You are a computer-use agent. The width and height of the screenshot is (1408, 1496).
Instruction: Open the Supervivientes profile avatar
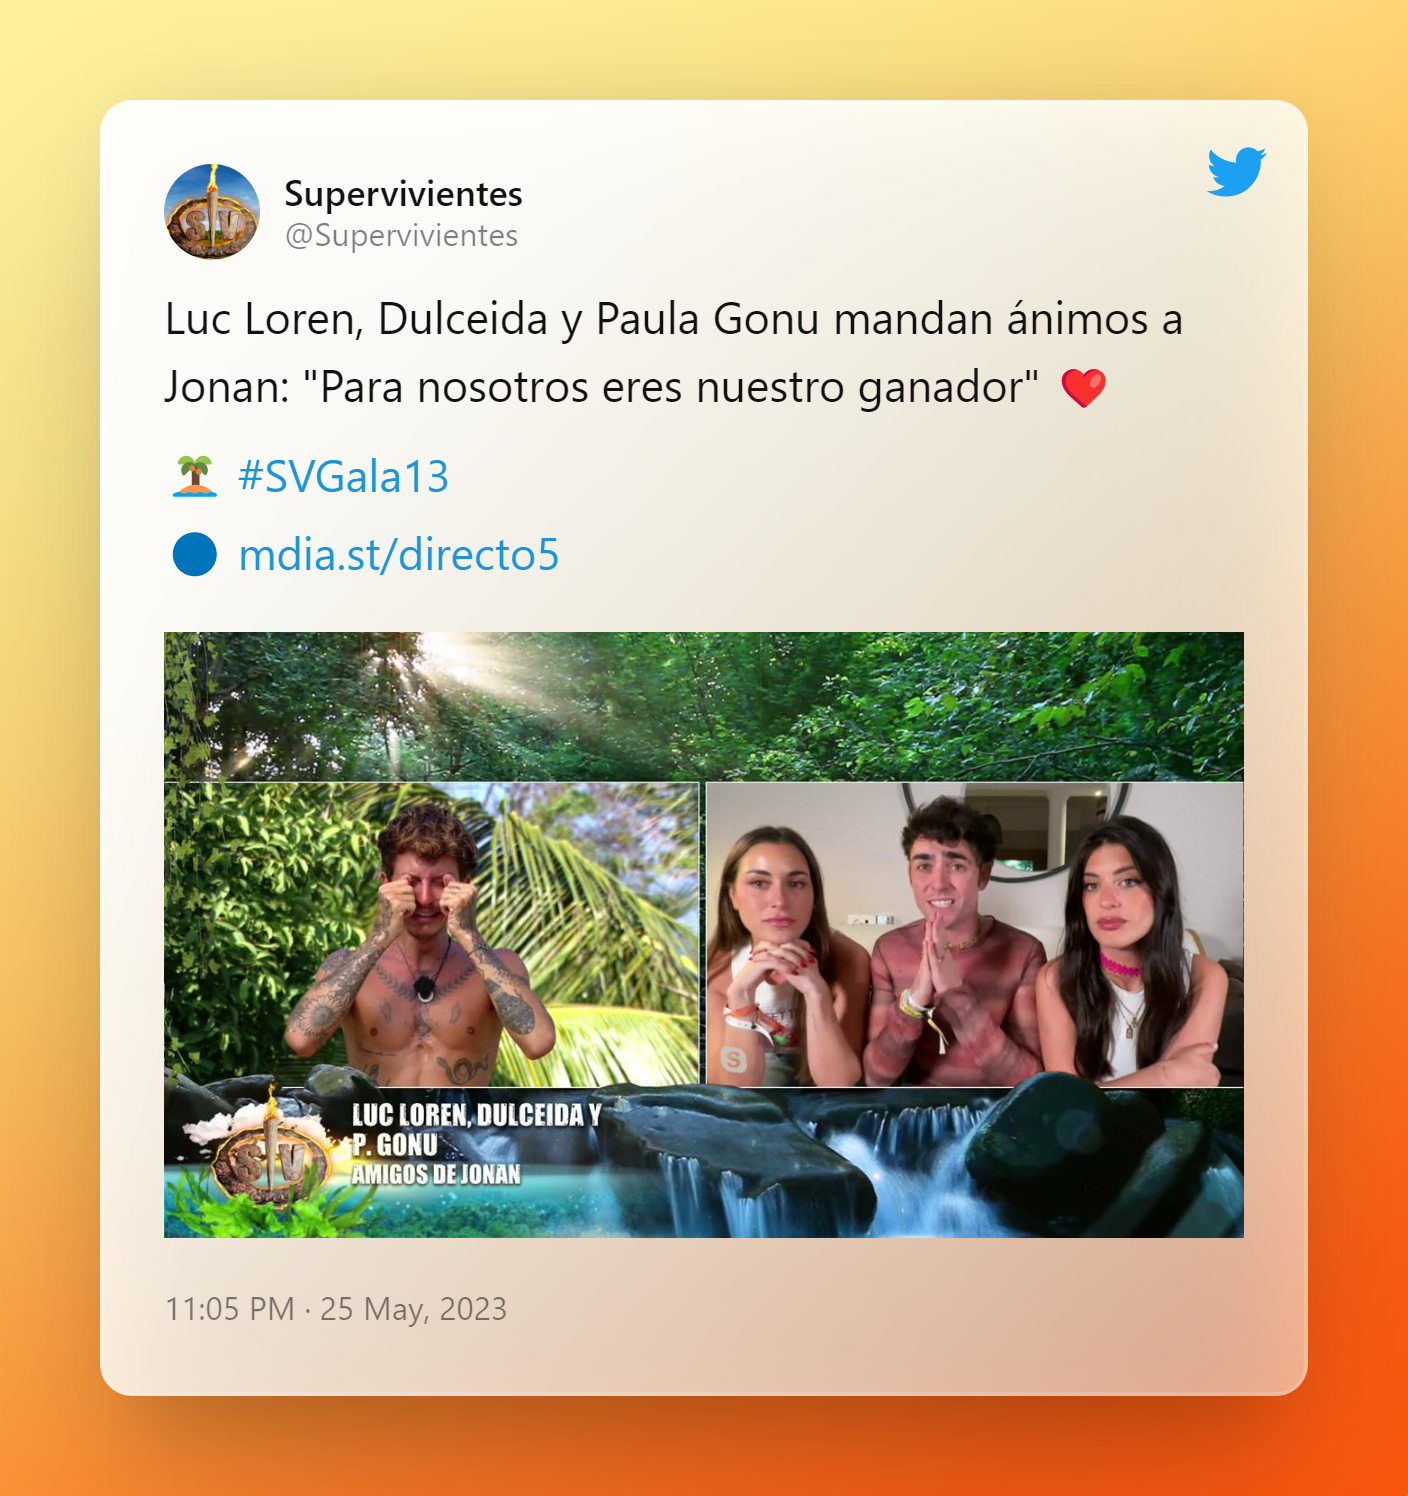point(212,212)
